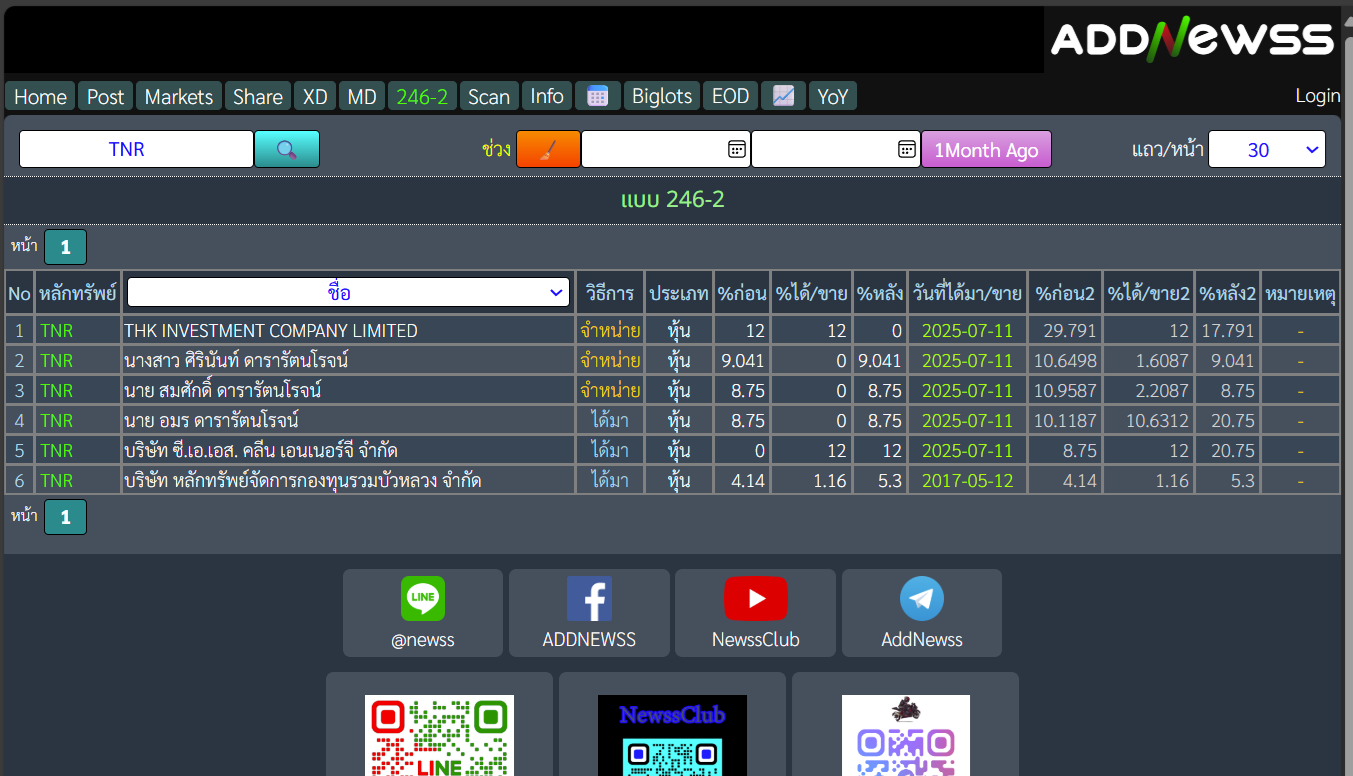Open the rows-per-page dropdown showing 30
This screenshot has width=1353, height=776.
[1267, 149]
